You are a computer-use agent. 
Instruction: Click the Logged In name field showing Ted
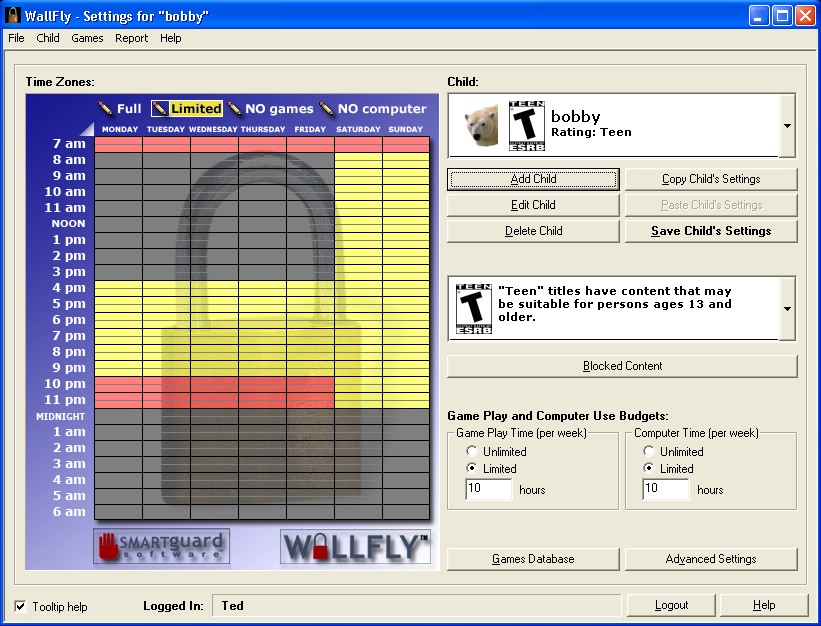[x=416, y=606]
